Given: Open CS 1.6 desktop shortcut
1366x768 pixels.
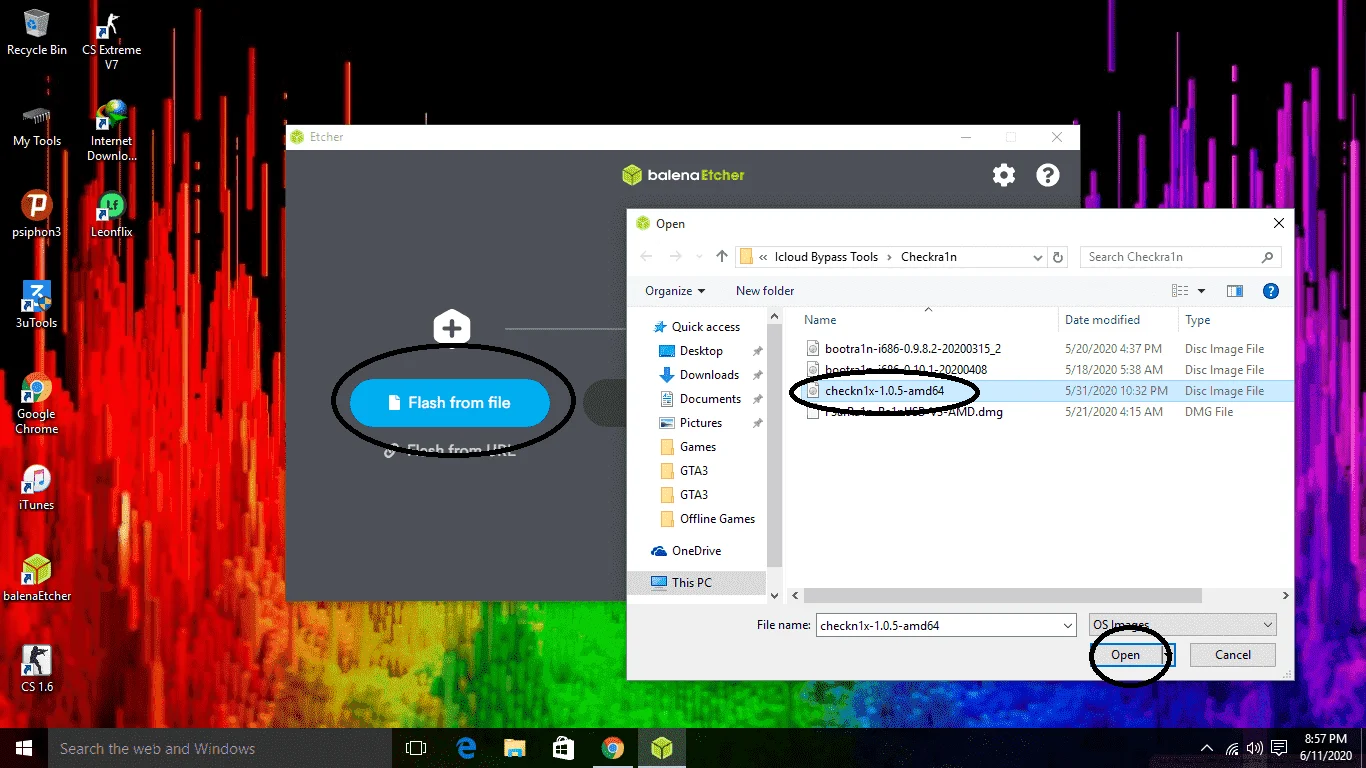Looking at the screenshot, I should point(37,669).
